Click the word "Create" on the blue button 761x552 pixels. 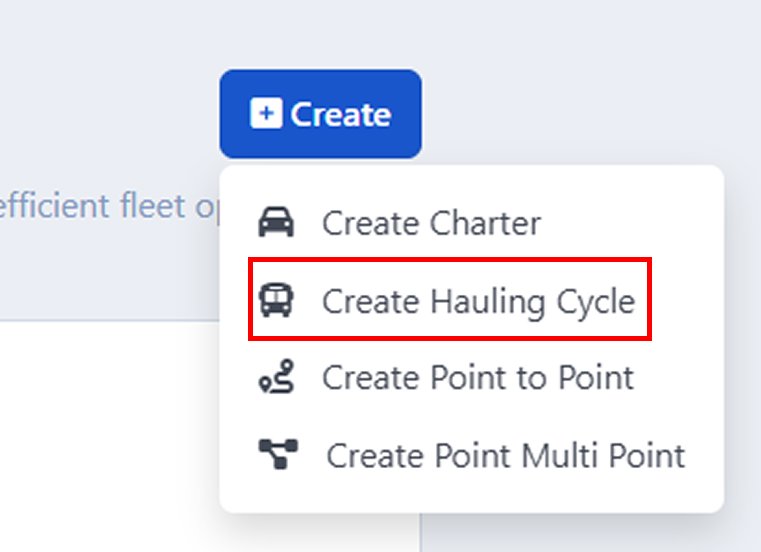pyautogui.click(x=340, y=114)
